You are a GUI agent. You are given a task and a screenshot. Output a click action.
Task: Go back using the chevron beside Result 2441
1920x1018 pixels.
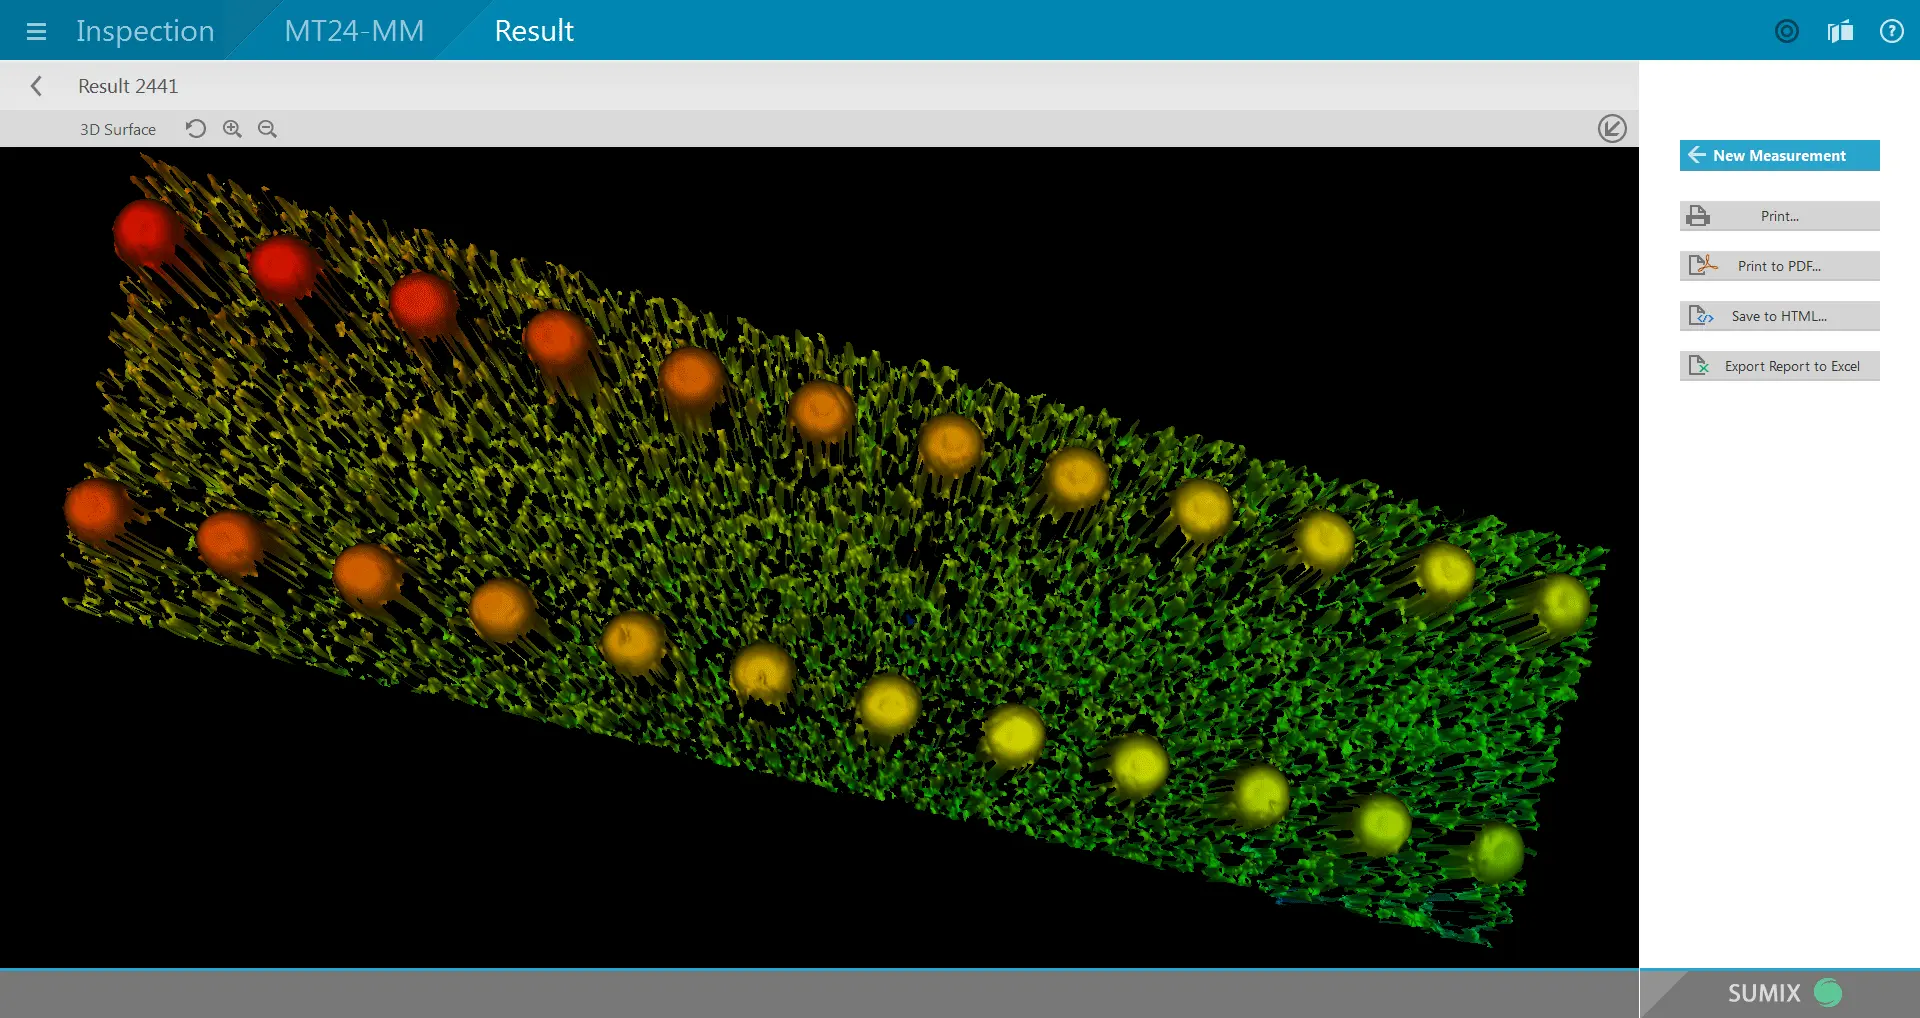pyautogui.click(x=37, y=86)
